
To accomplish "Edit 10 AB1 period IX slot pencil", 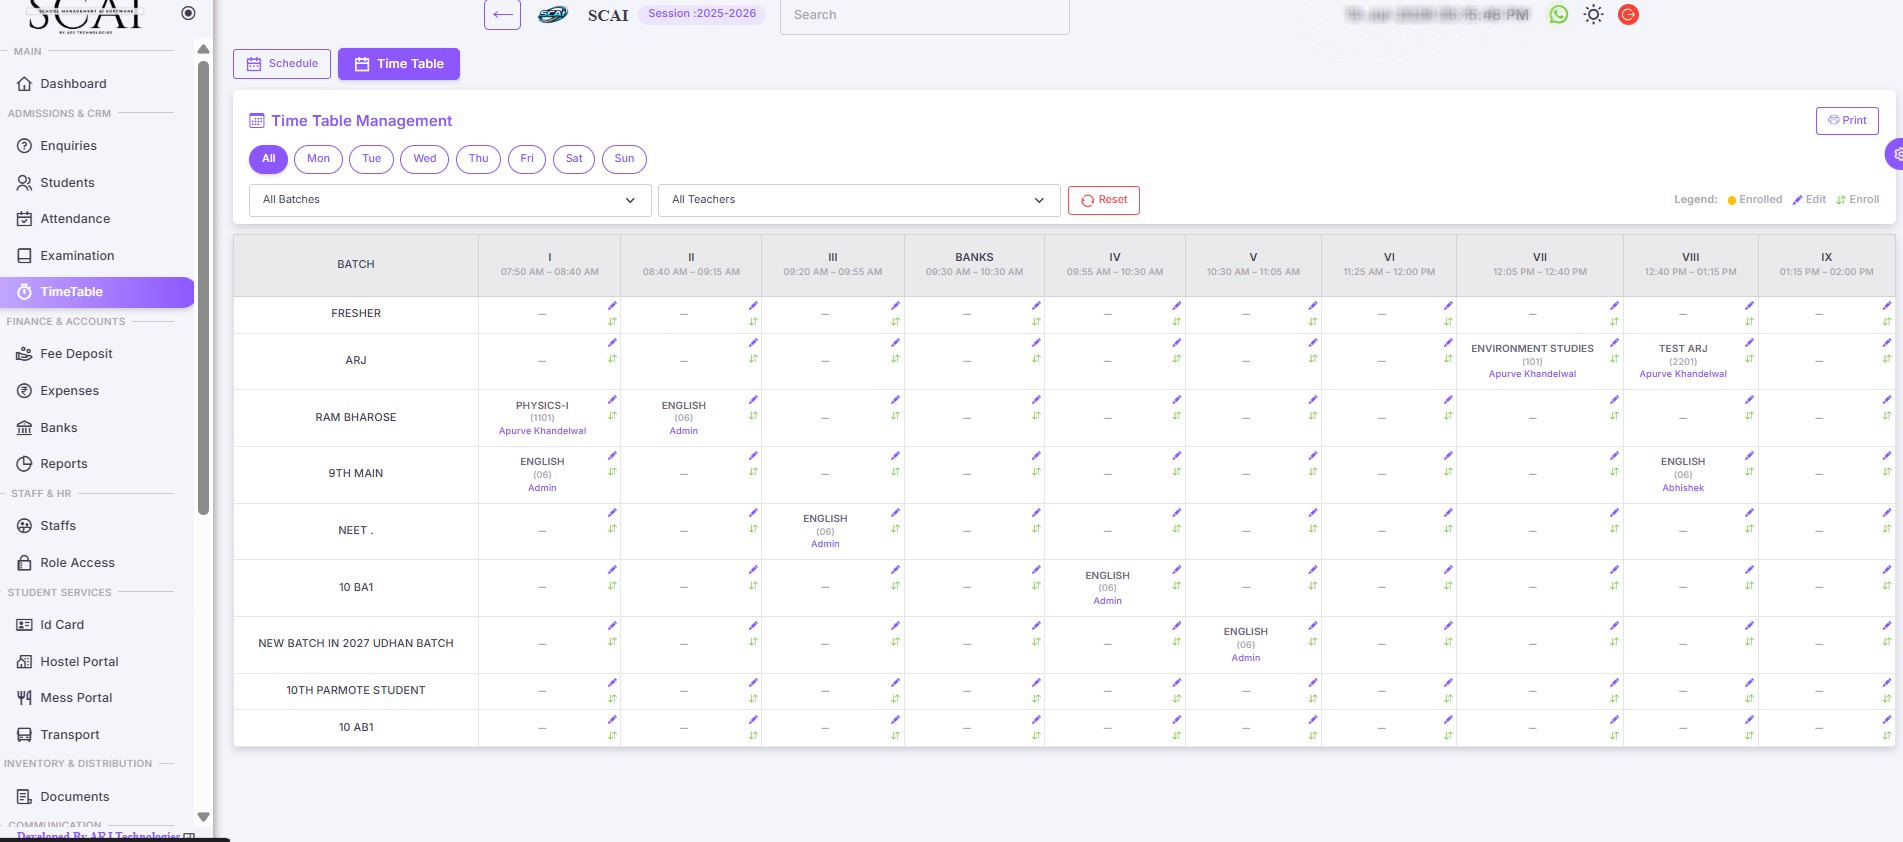I will (x=1886, y=720).
